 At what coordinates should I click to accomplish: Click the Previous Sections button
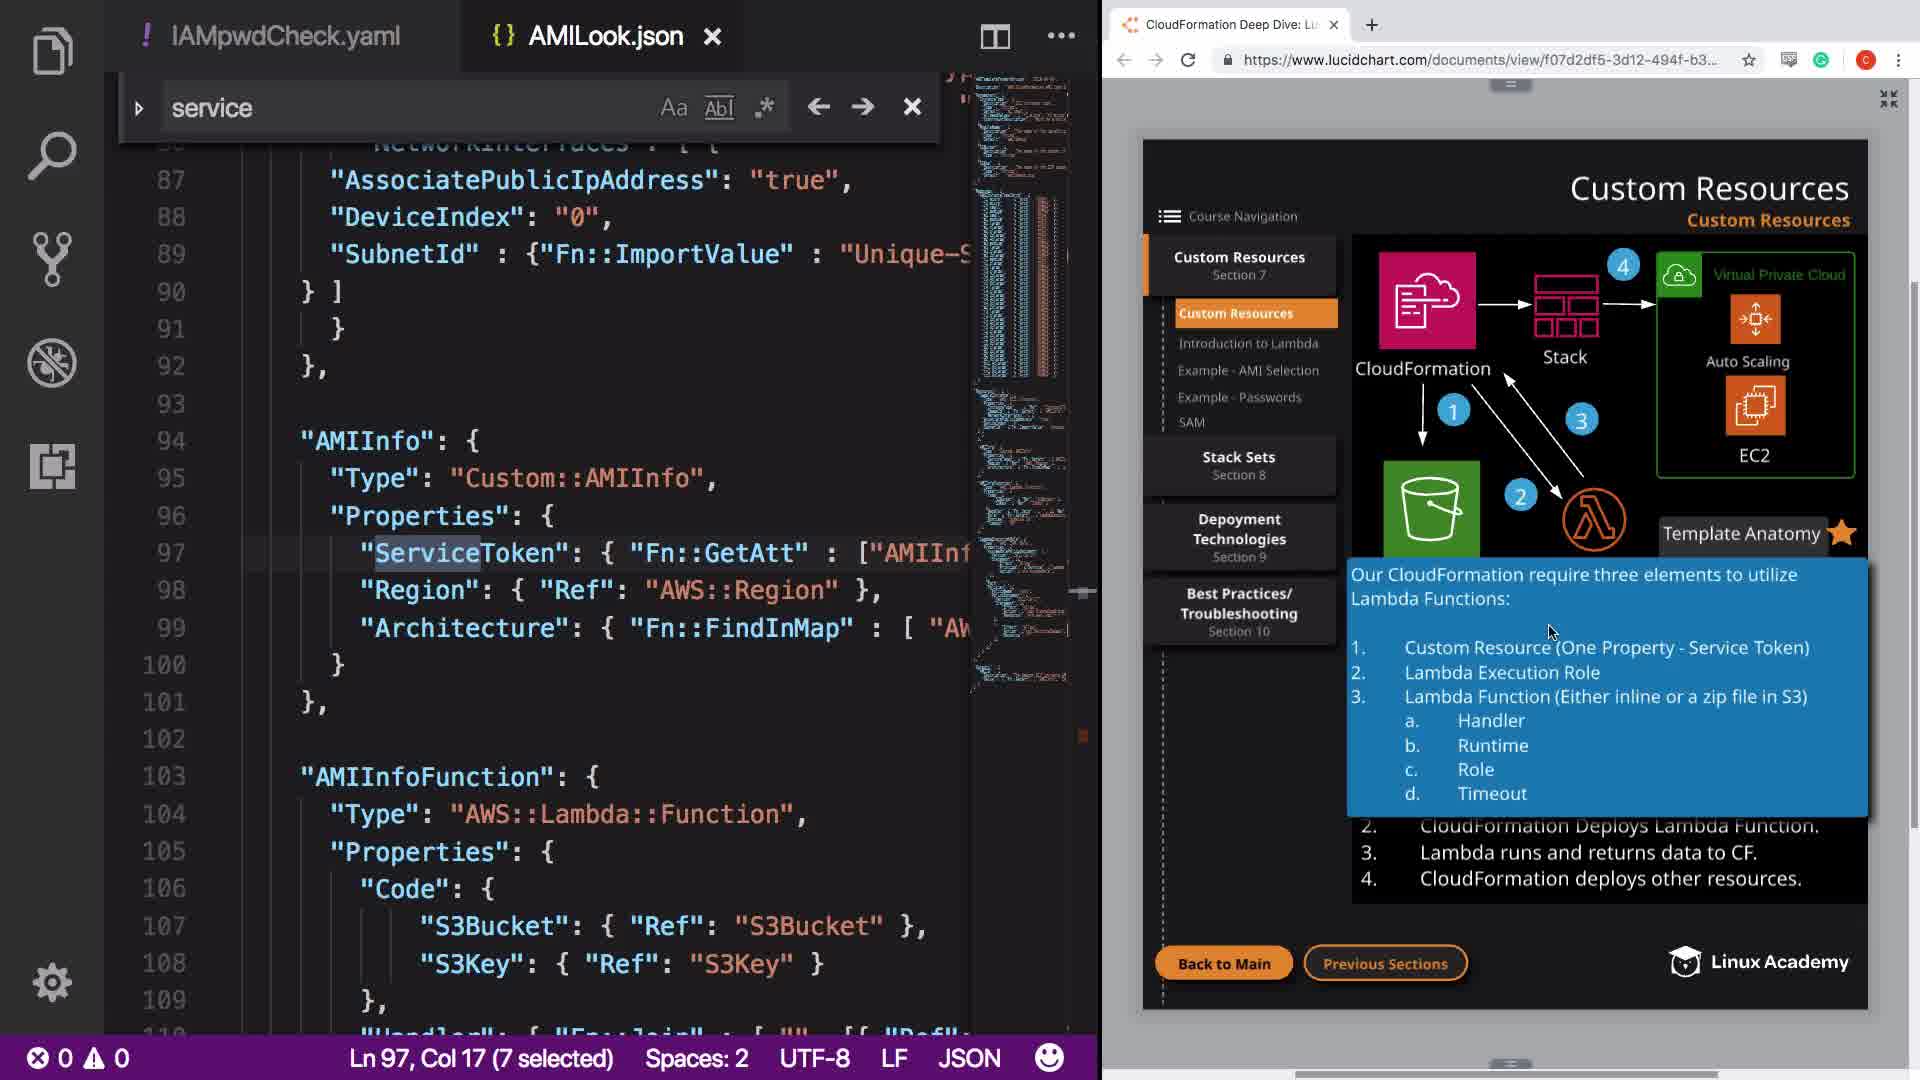1385,964
